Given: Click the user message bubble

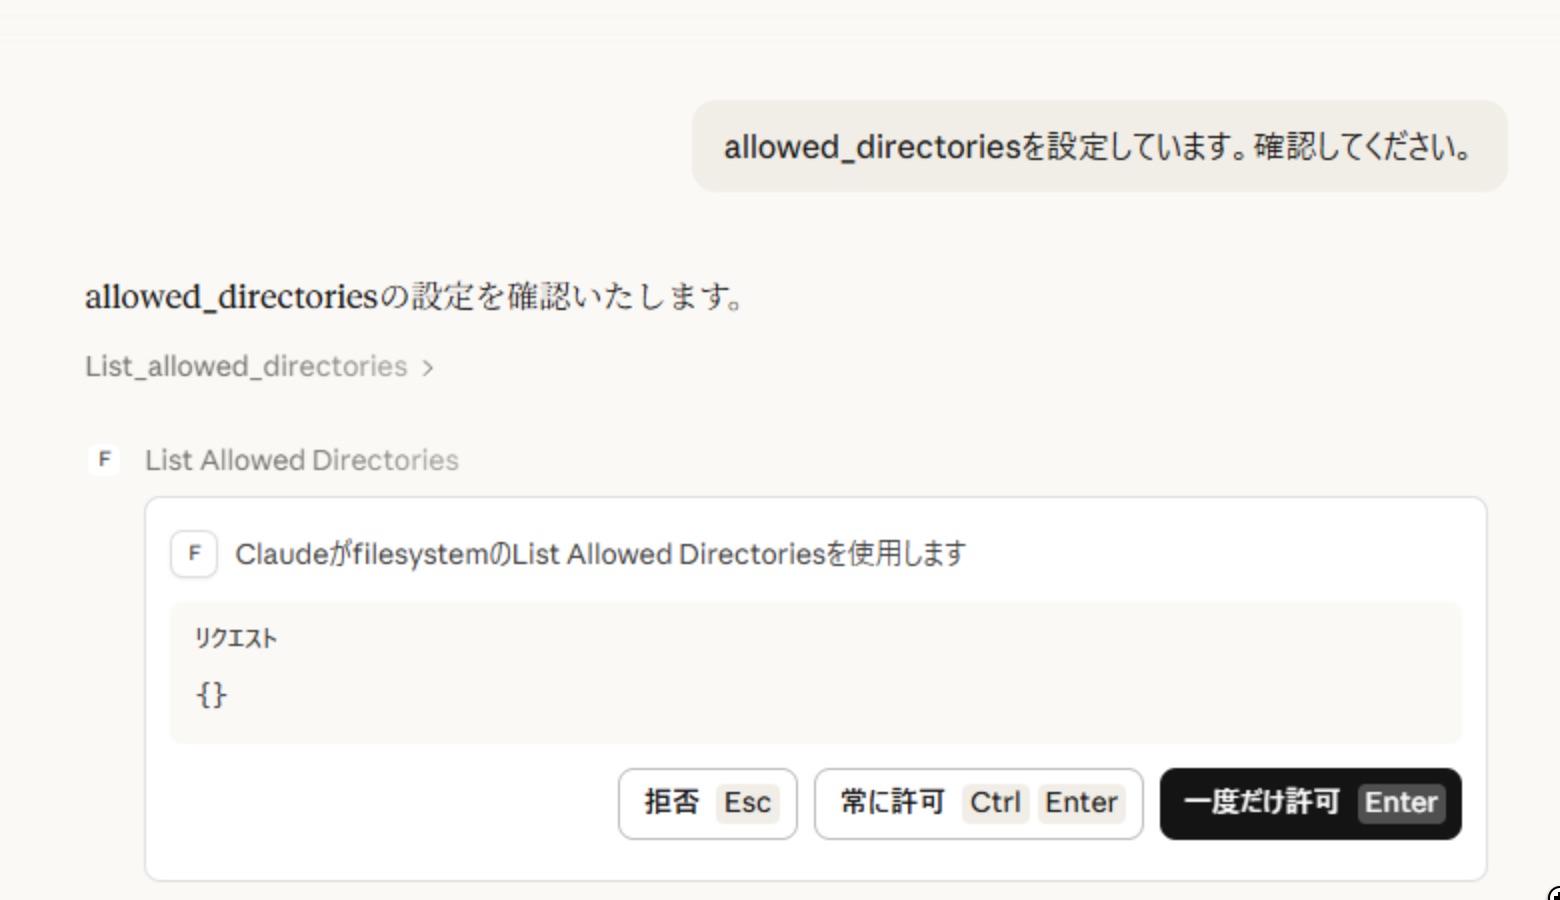Looking at the screenshot, I should click(x=1098, y=147).
